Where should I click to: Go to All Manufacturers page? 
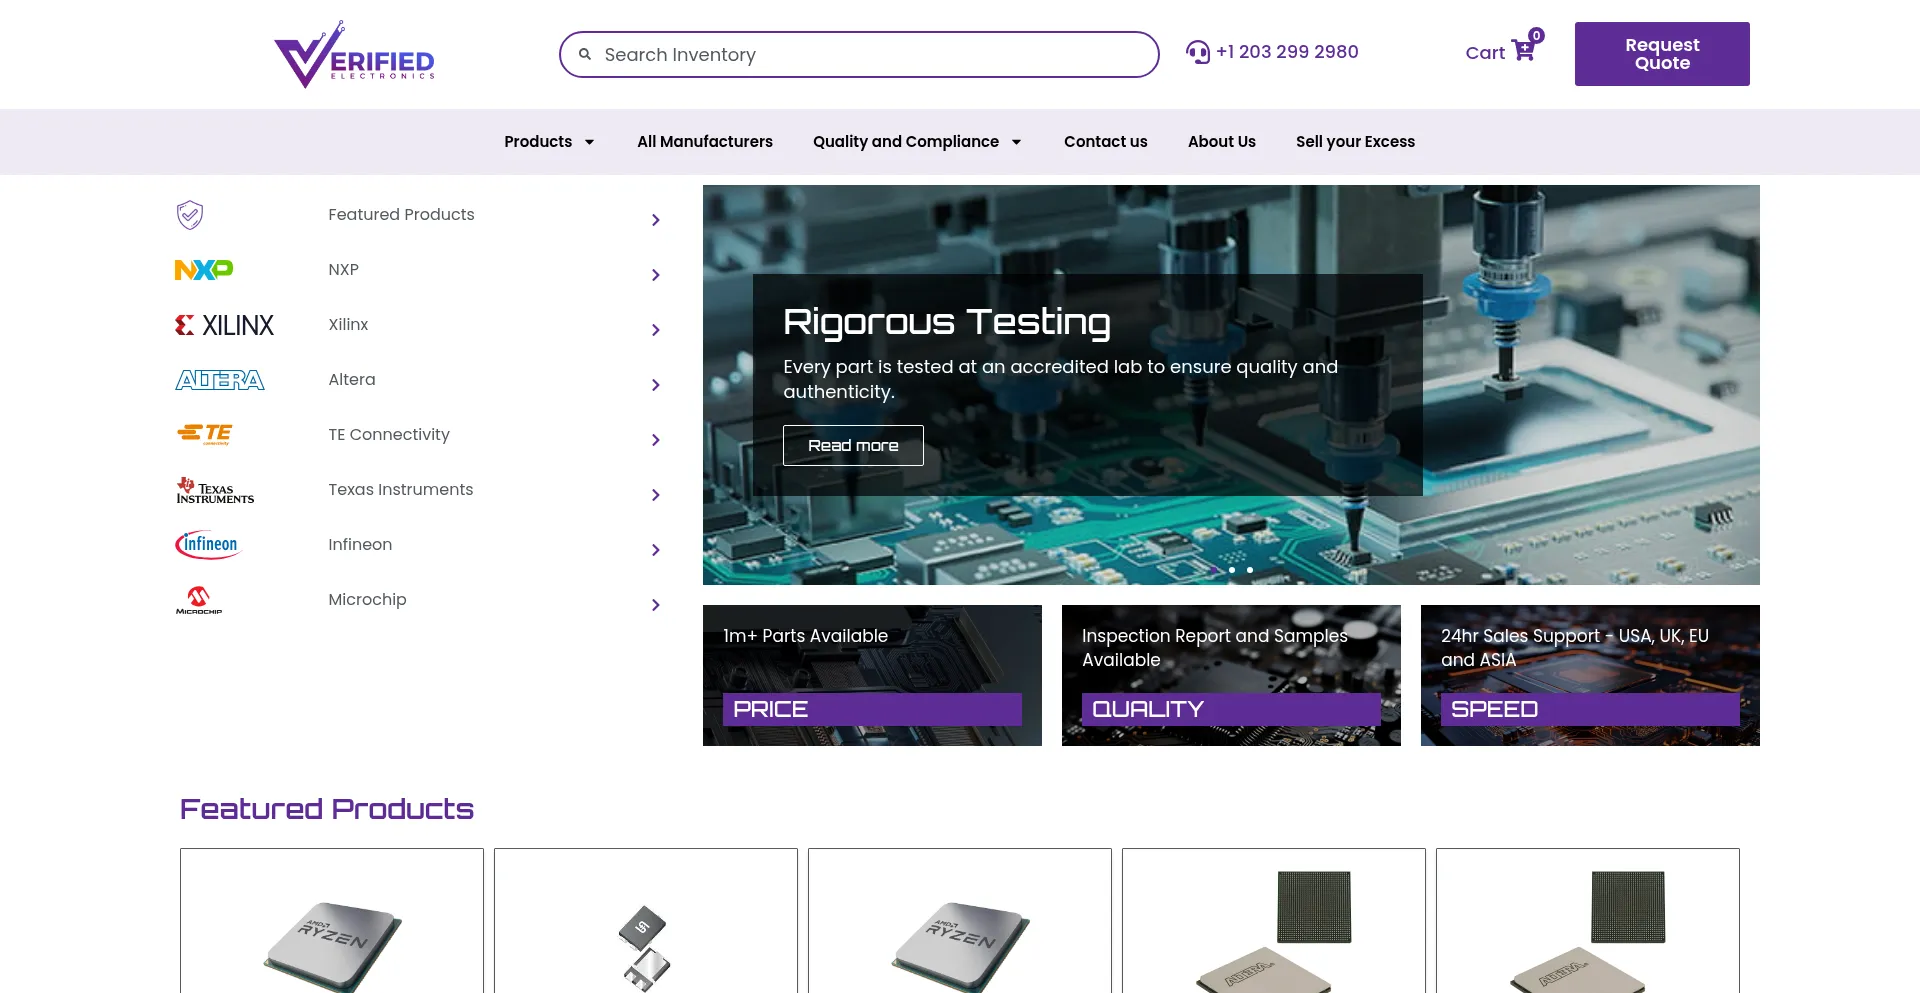tap(705, 142)
